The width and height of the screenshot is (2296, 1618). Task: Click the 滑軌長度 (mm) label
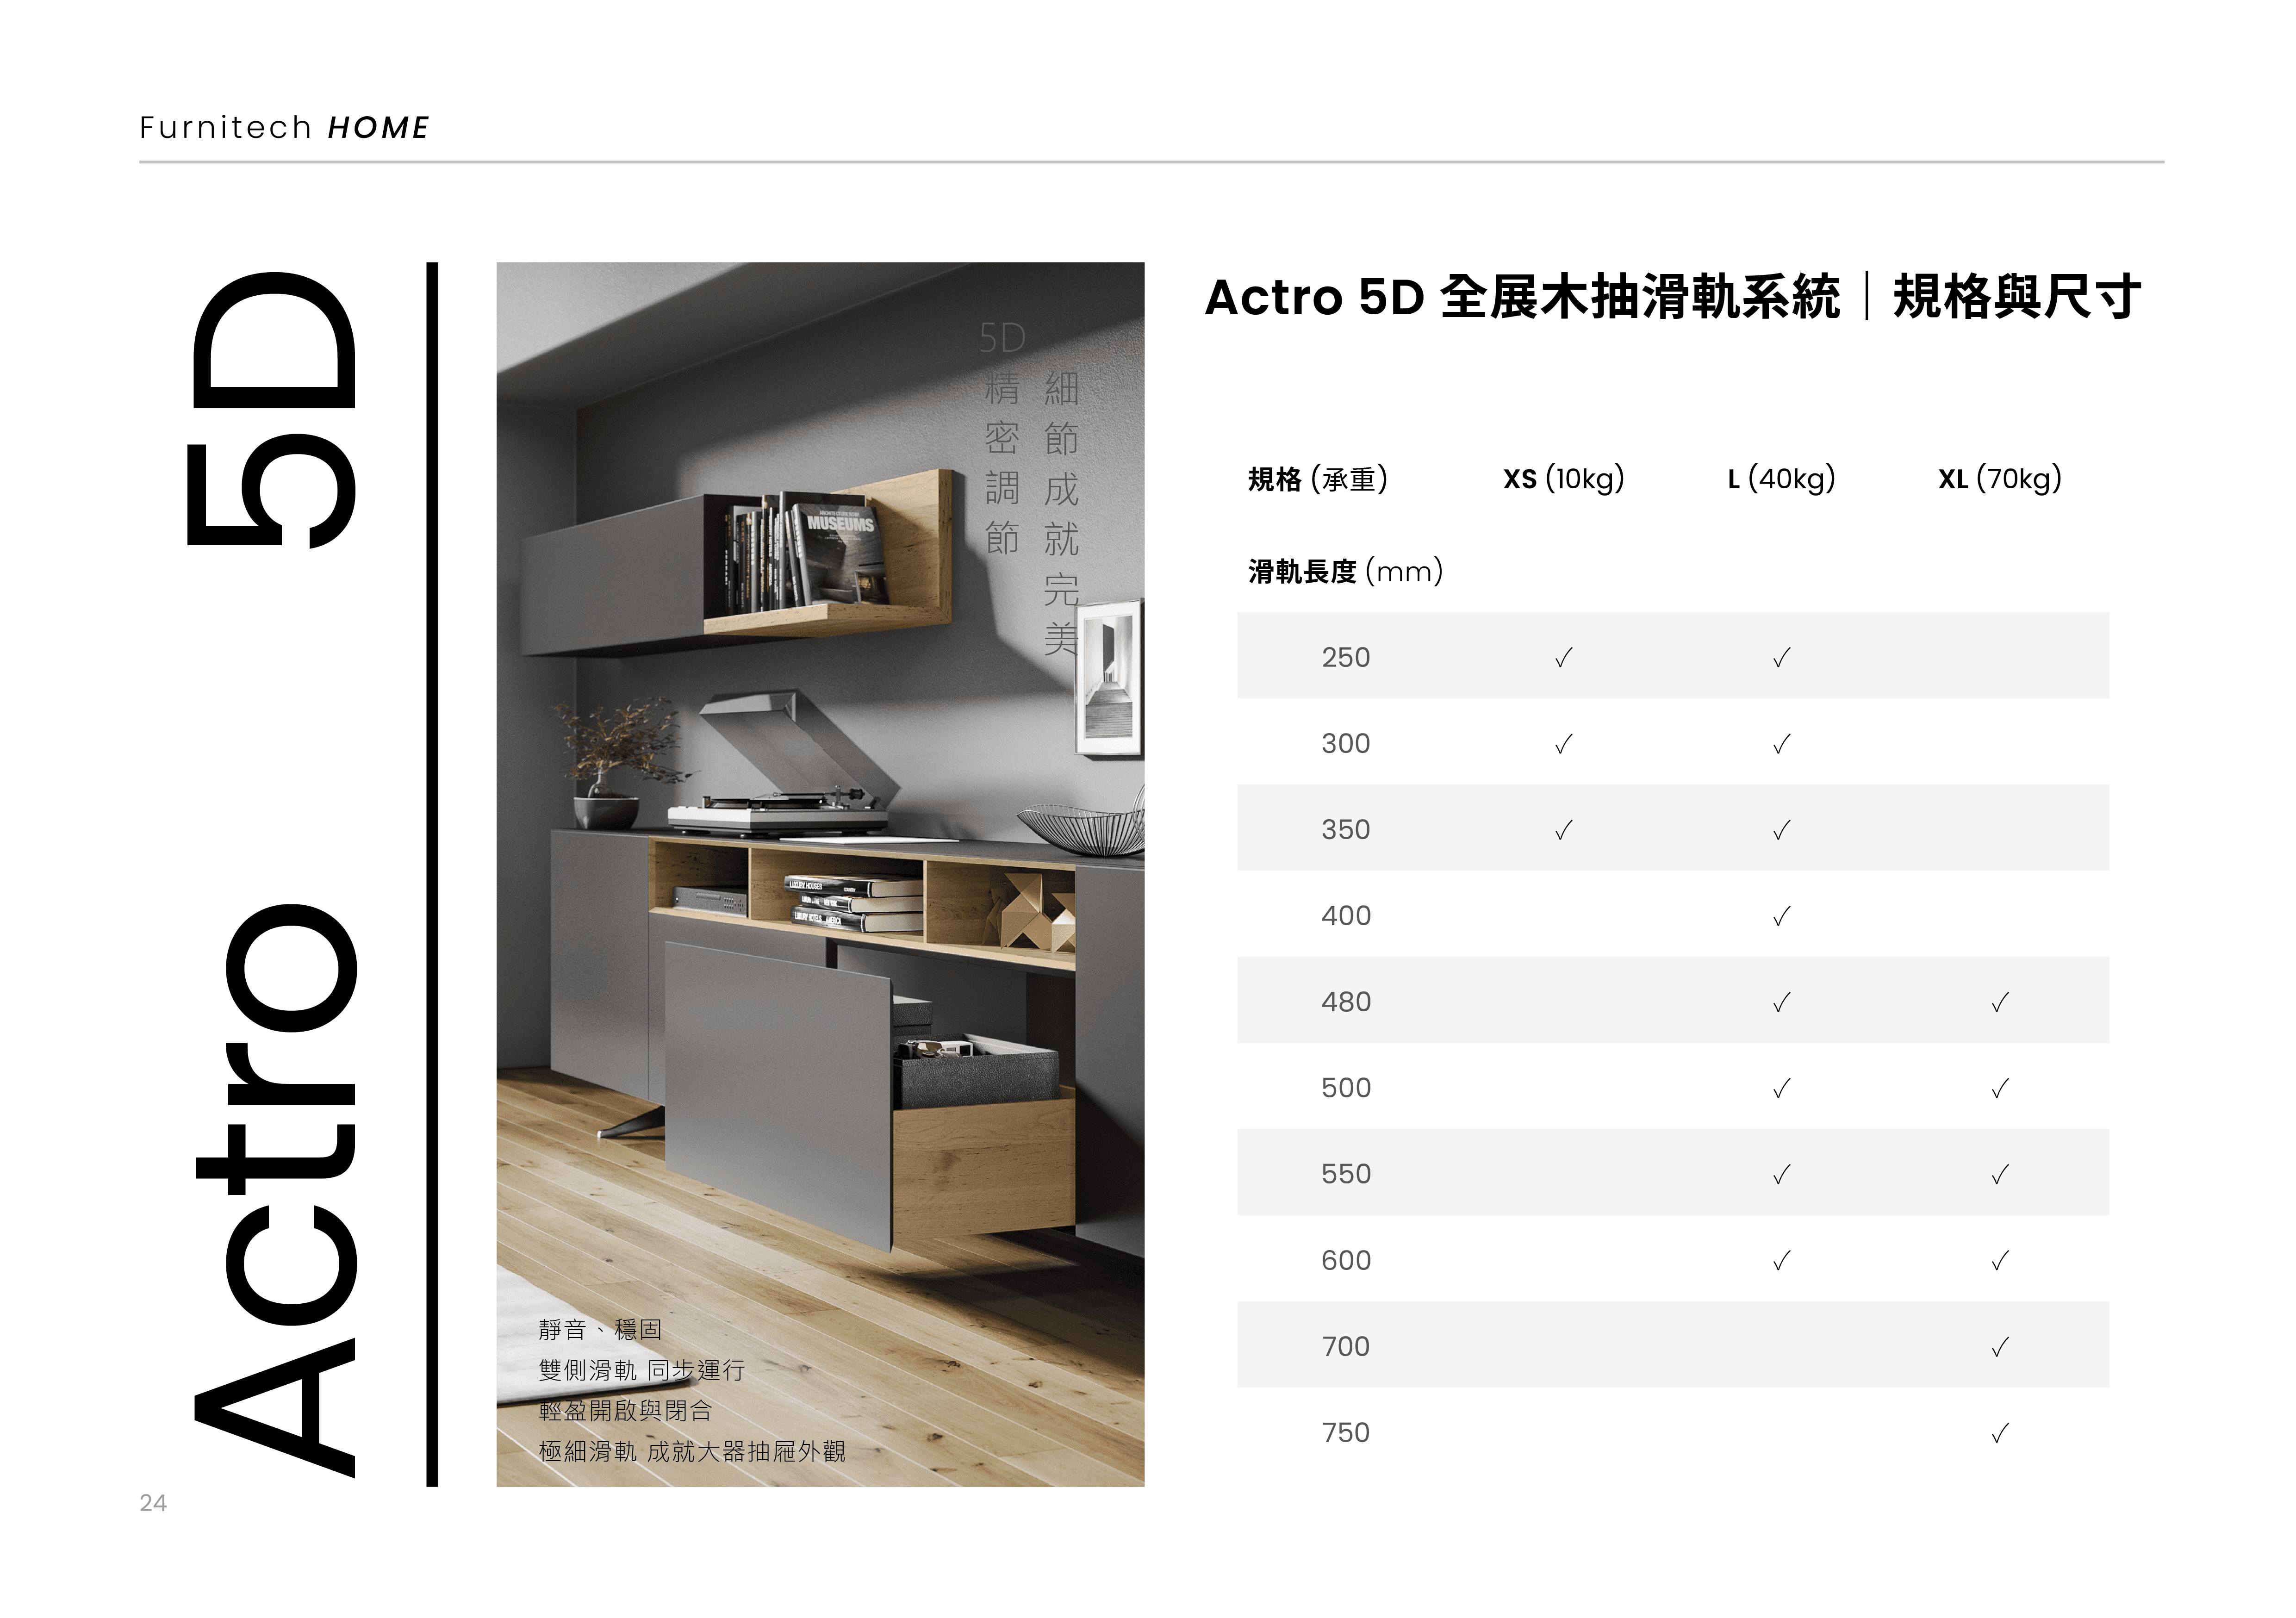click(x=1344, y=572)
